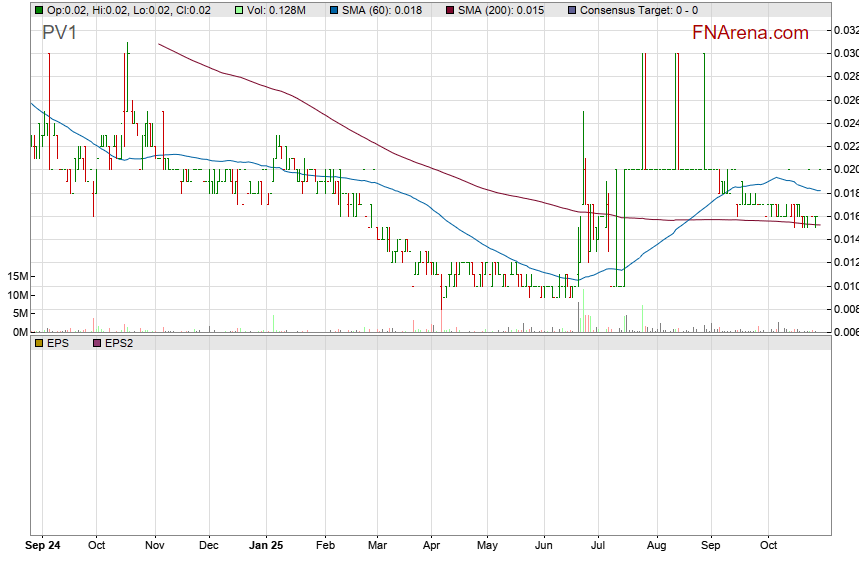Click the PV1 ticker symbol label
Viewport: 859px width, 566px height.
click(x=59, y=33)
